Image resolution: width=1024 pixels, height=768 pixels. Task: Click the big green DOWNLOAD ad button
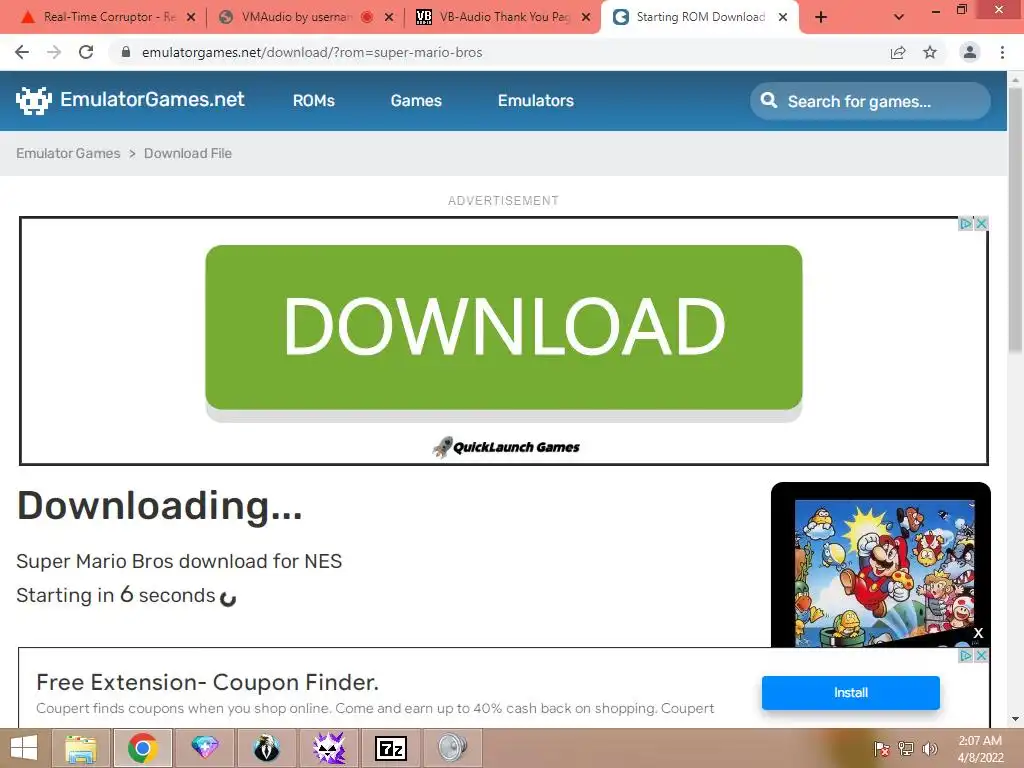coord(504,328)
